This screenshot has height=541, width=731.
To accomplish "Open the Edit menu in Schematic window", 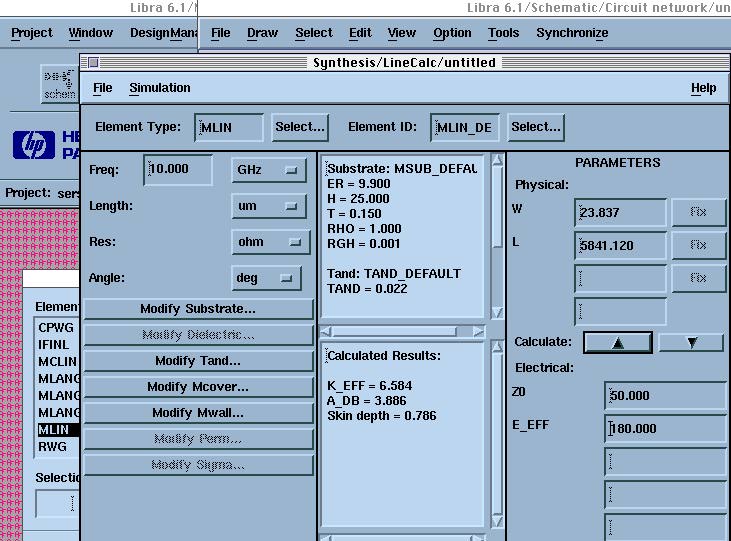I will [x=360, y=33].
